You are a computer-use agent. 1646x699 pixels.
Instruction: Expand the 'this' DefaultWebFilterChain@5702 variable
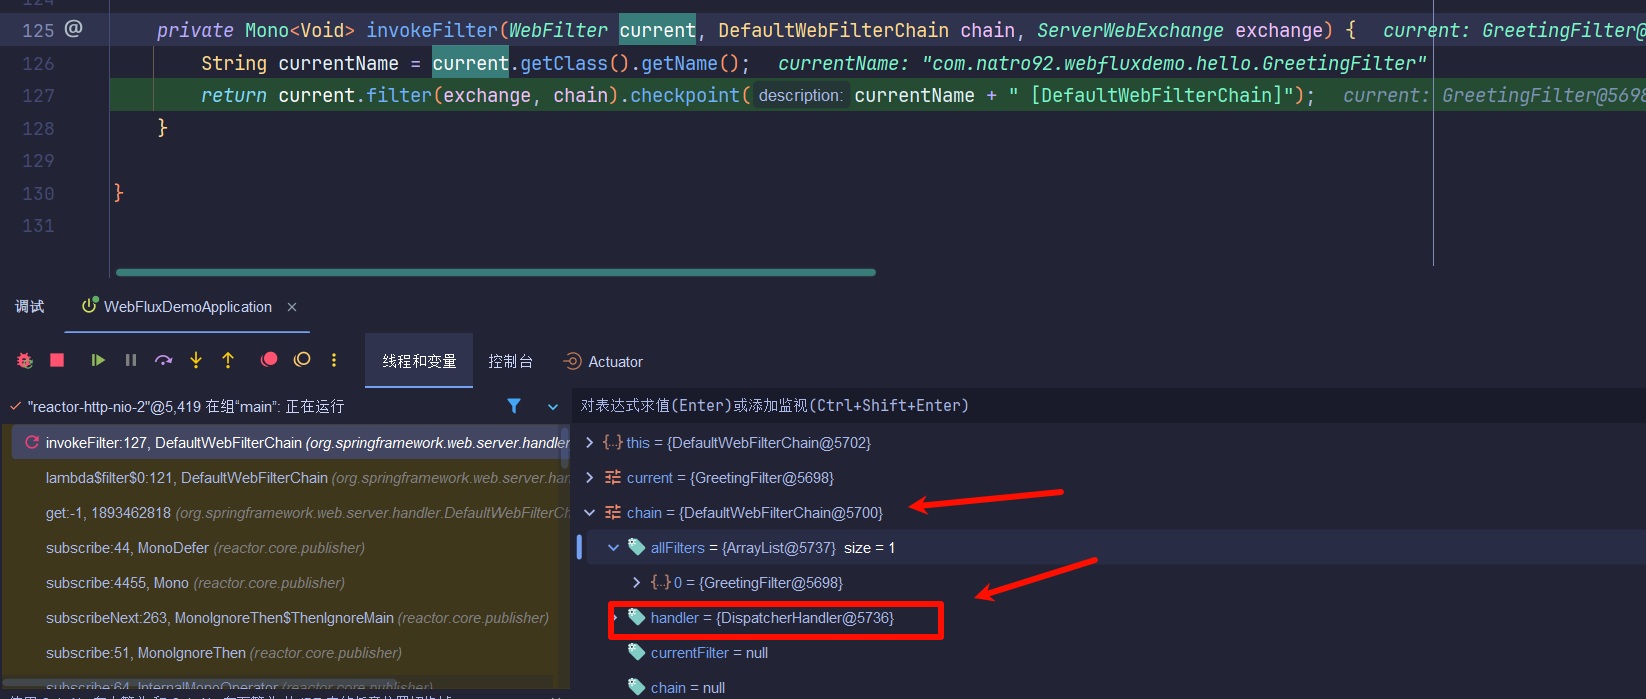(589, 442)
